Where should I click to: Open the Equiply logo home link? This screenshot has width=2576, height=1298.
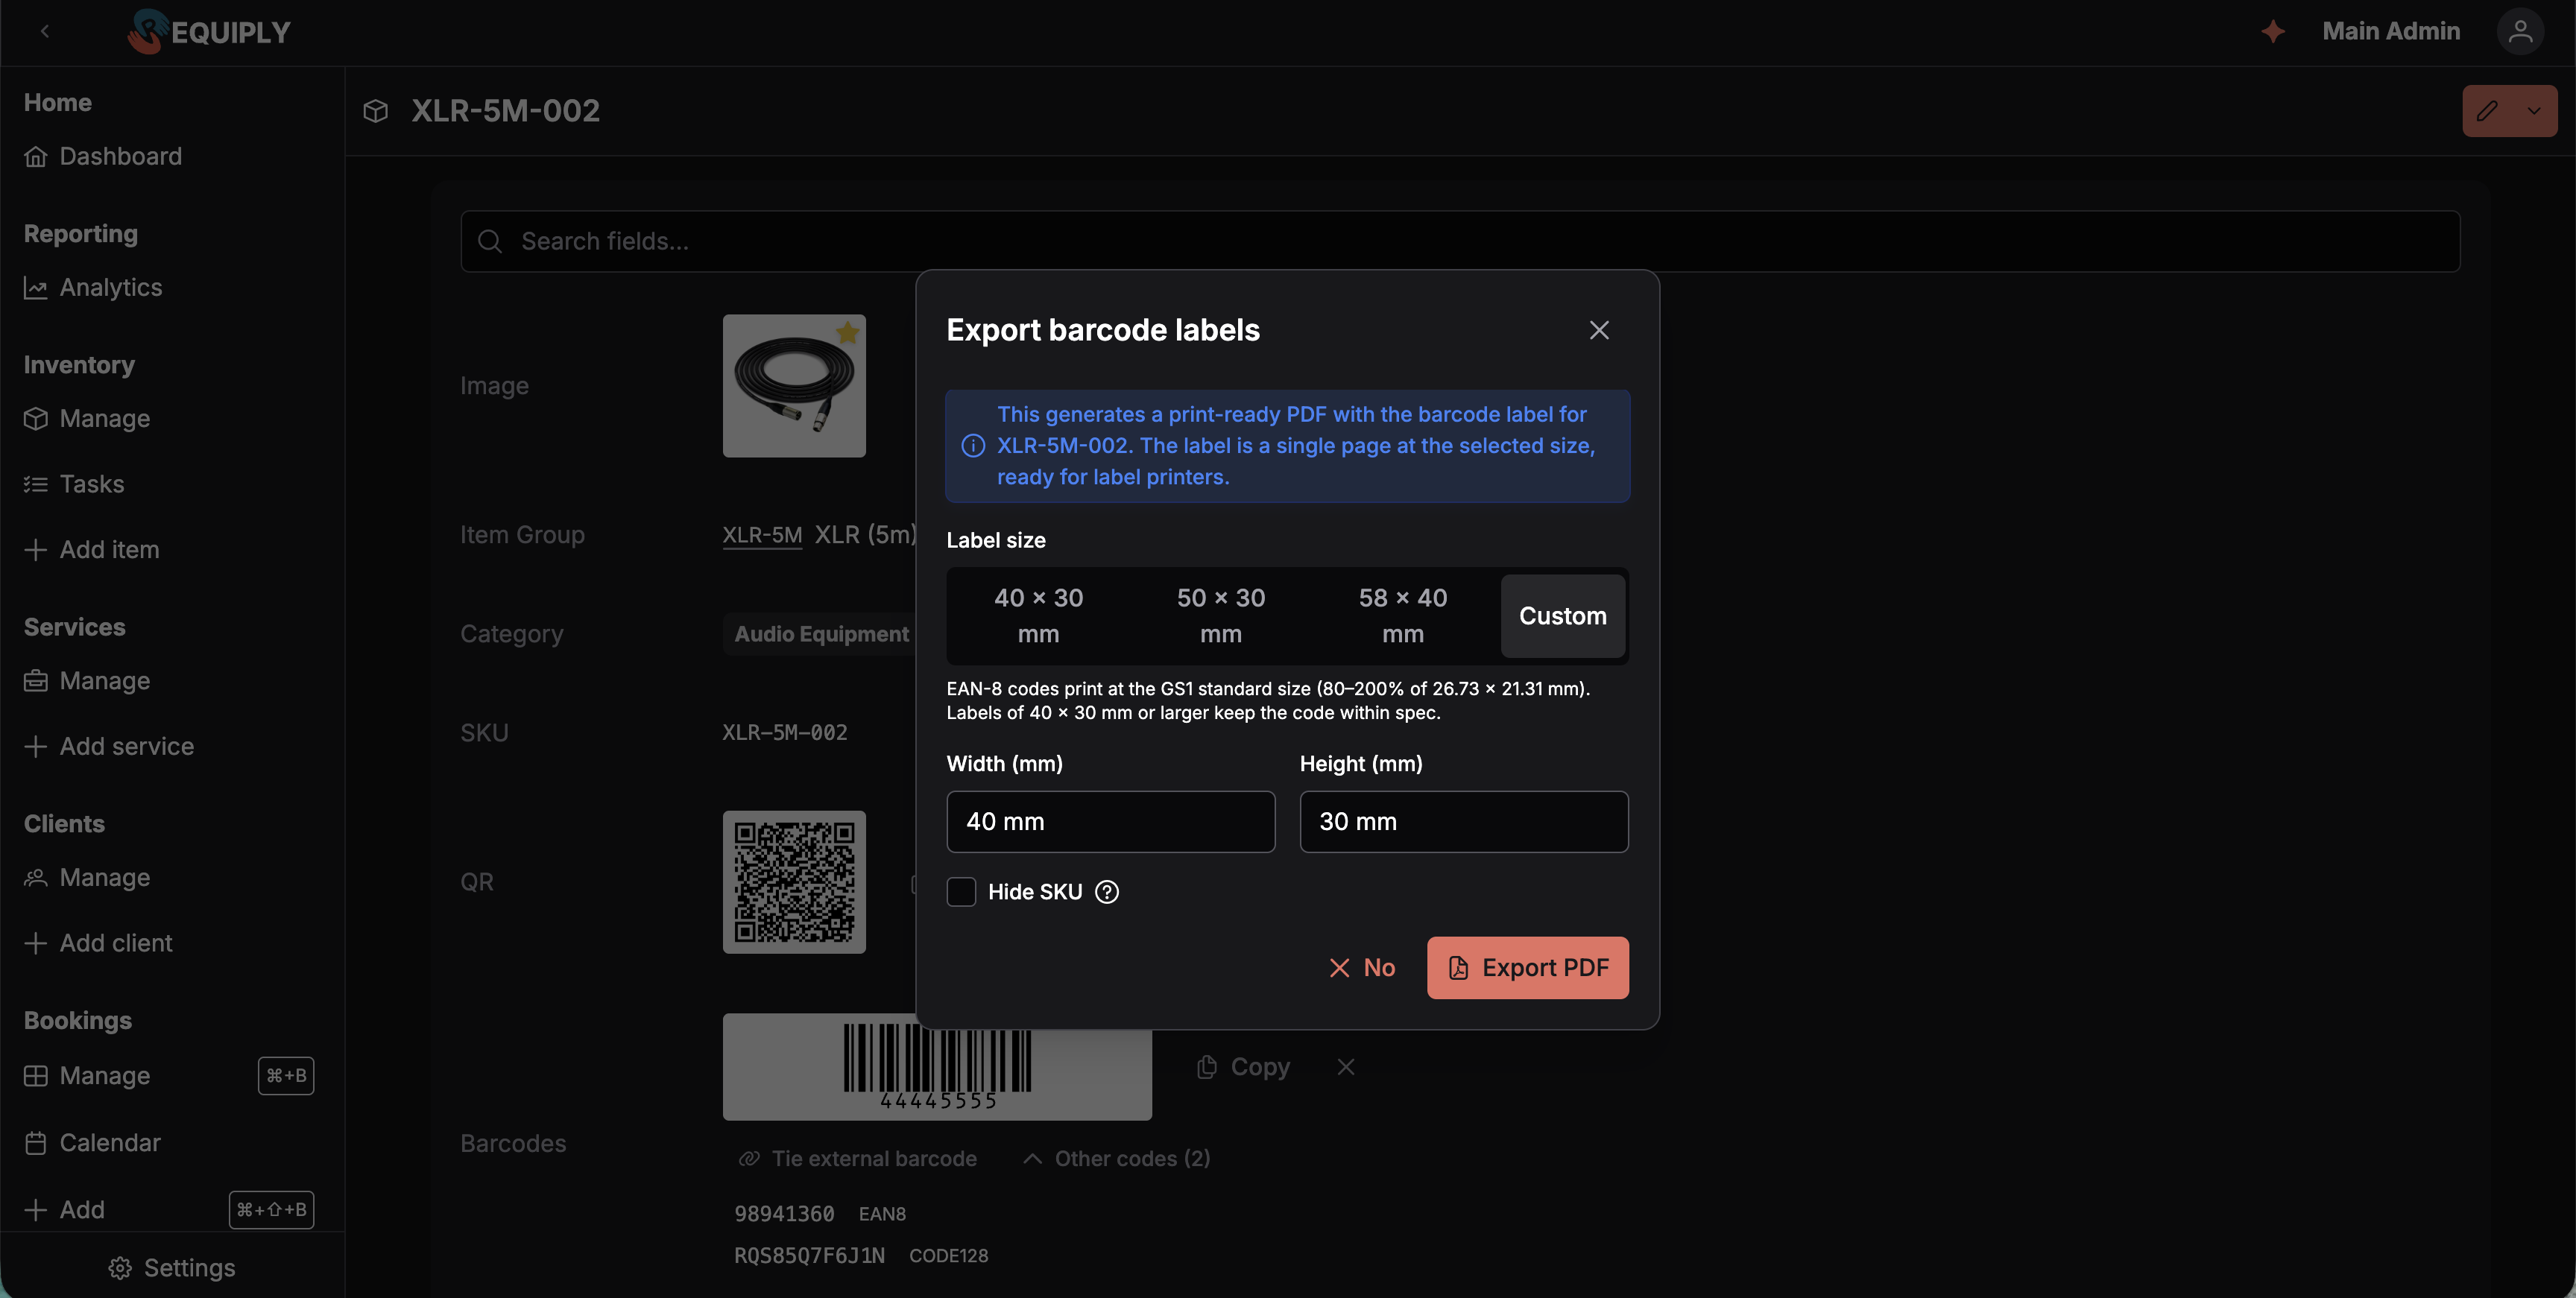coord(208,32)
